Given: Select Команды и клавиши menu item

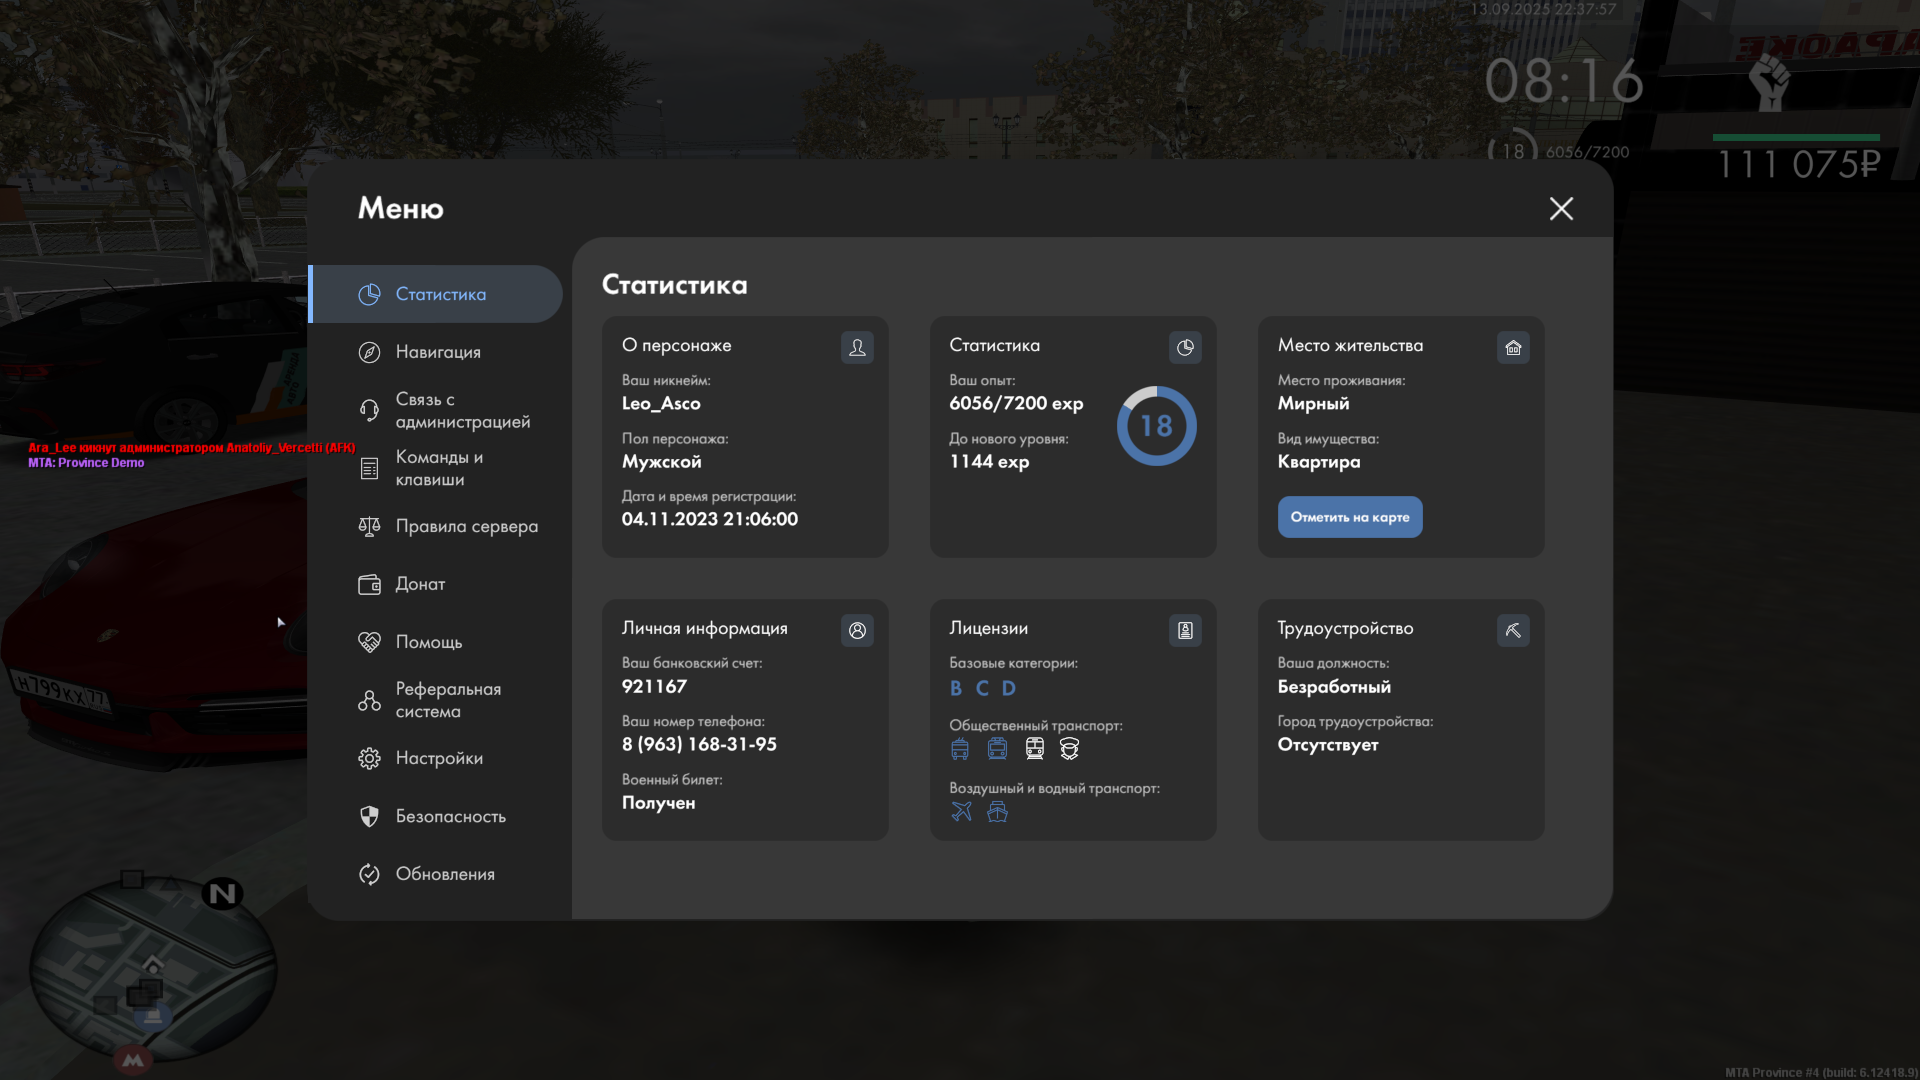Looking at the screenshot, I should click(x=438, y=468).
